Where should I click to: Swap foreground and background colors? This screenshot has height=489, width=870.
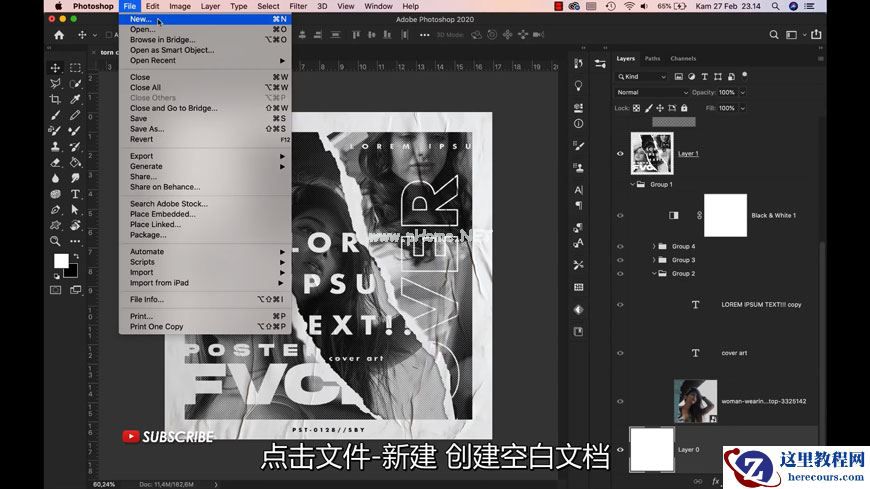coord(76,256)
